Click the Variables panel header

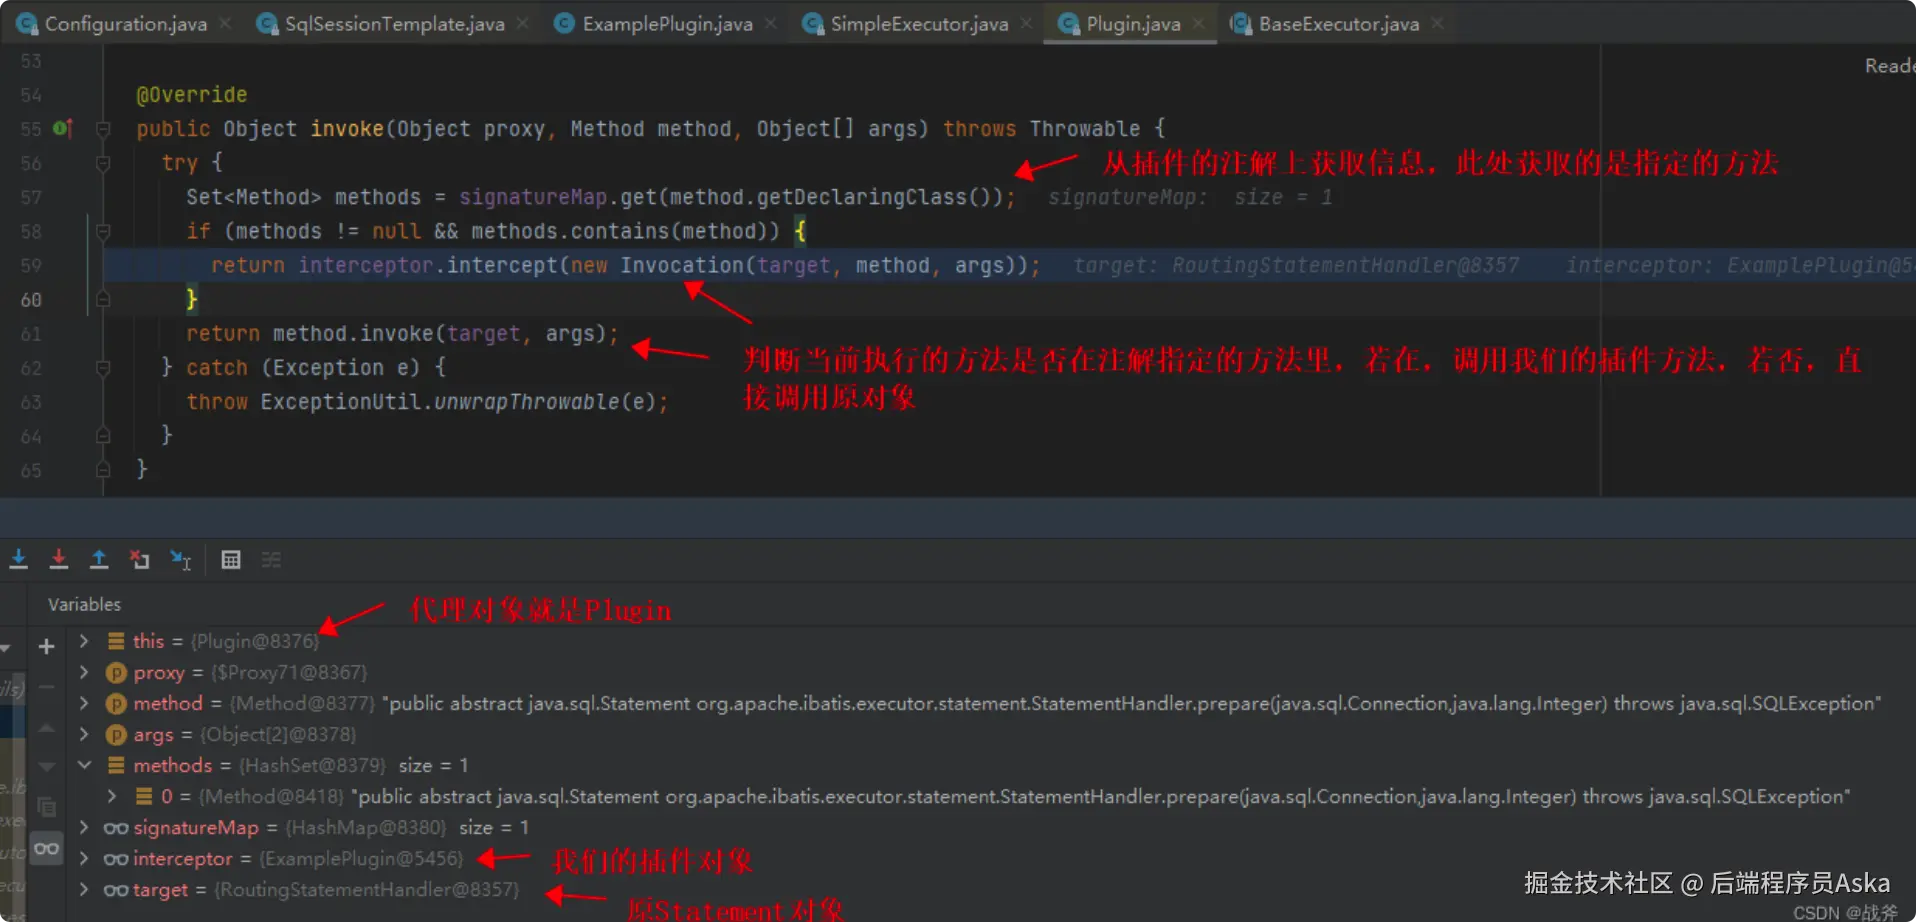click(84, 604)
